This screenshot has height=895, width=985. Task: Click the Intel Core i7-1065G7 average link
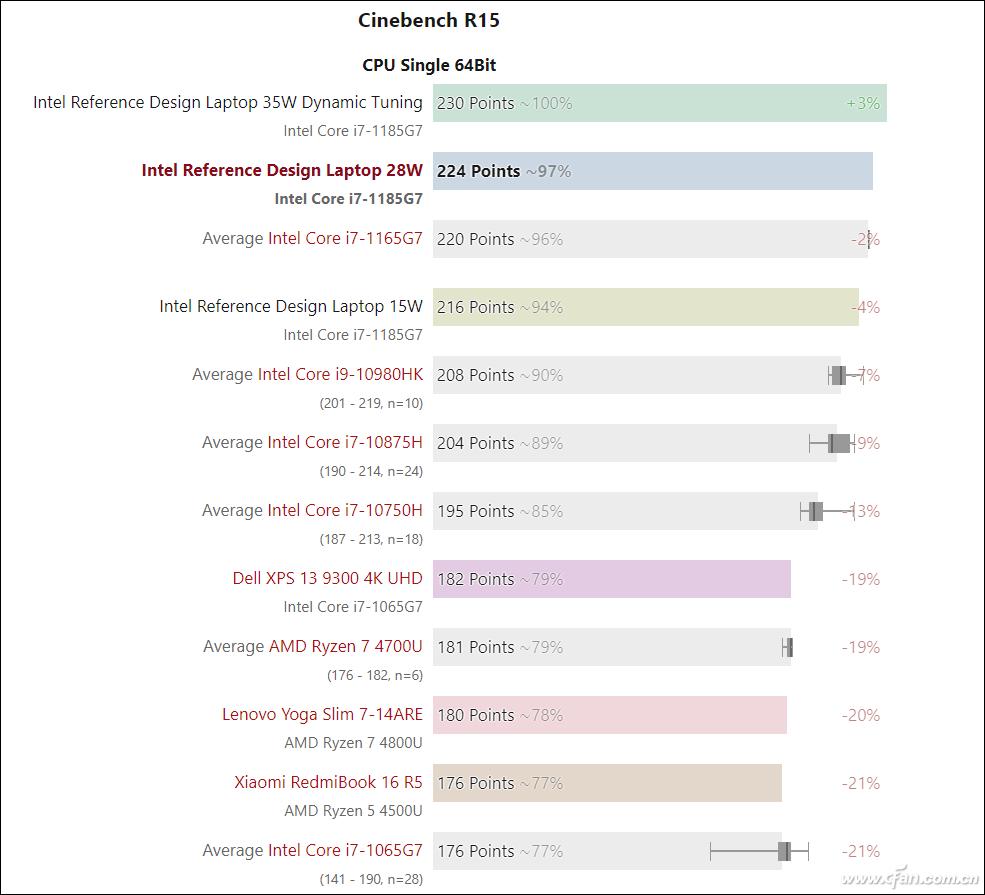[345, 851]
